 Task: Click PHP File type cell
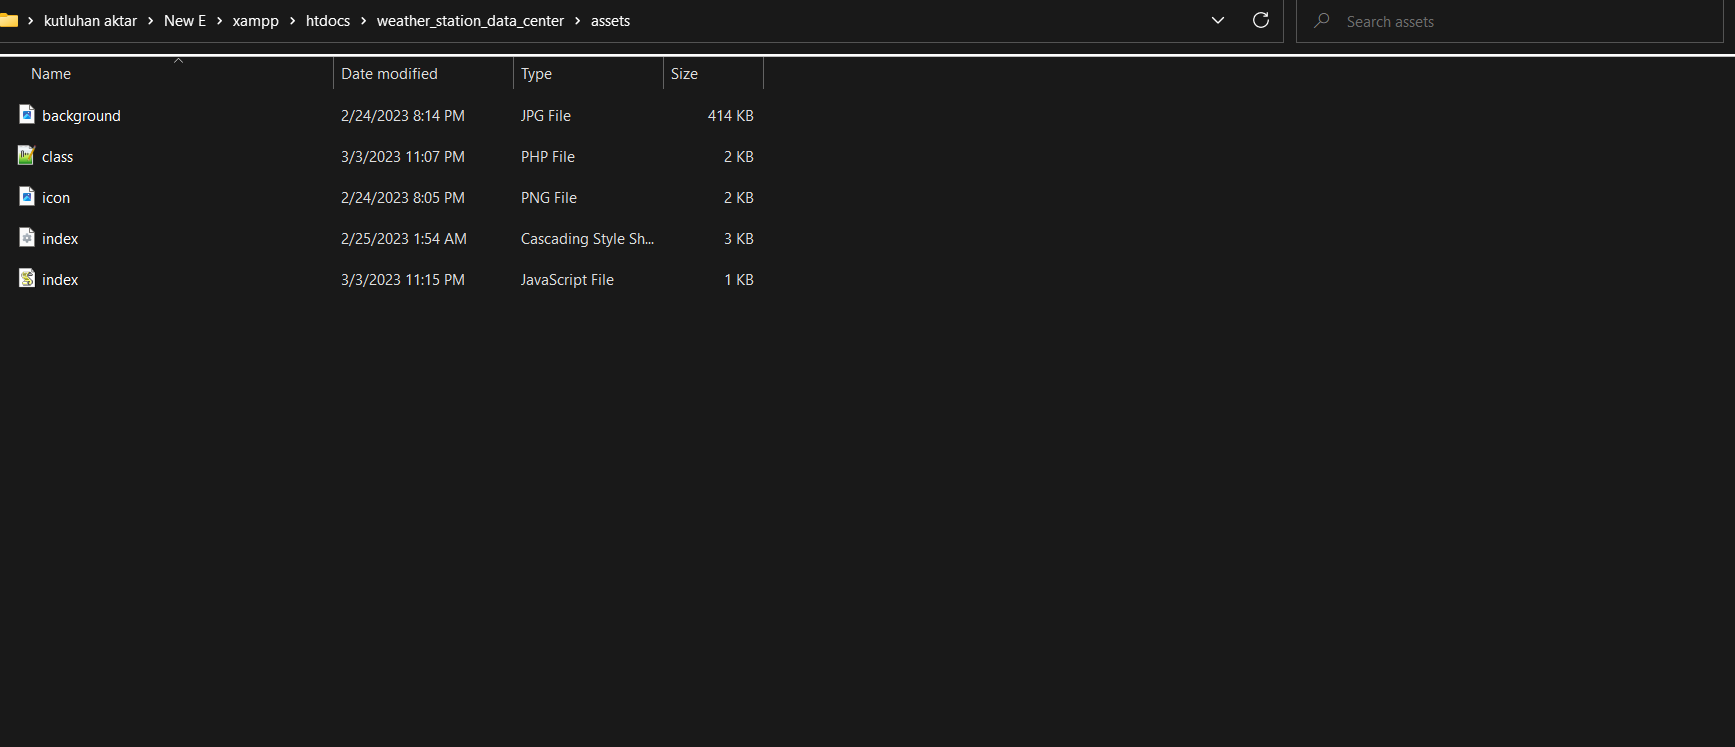click(x=548, y=157)
